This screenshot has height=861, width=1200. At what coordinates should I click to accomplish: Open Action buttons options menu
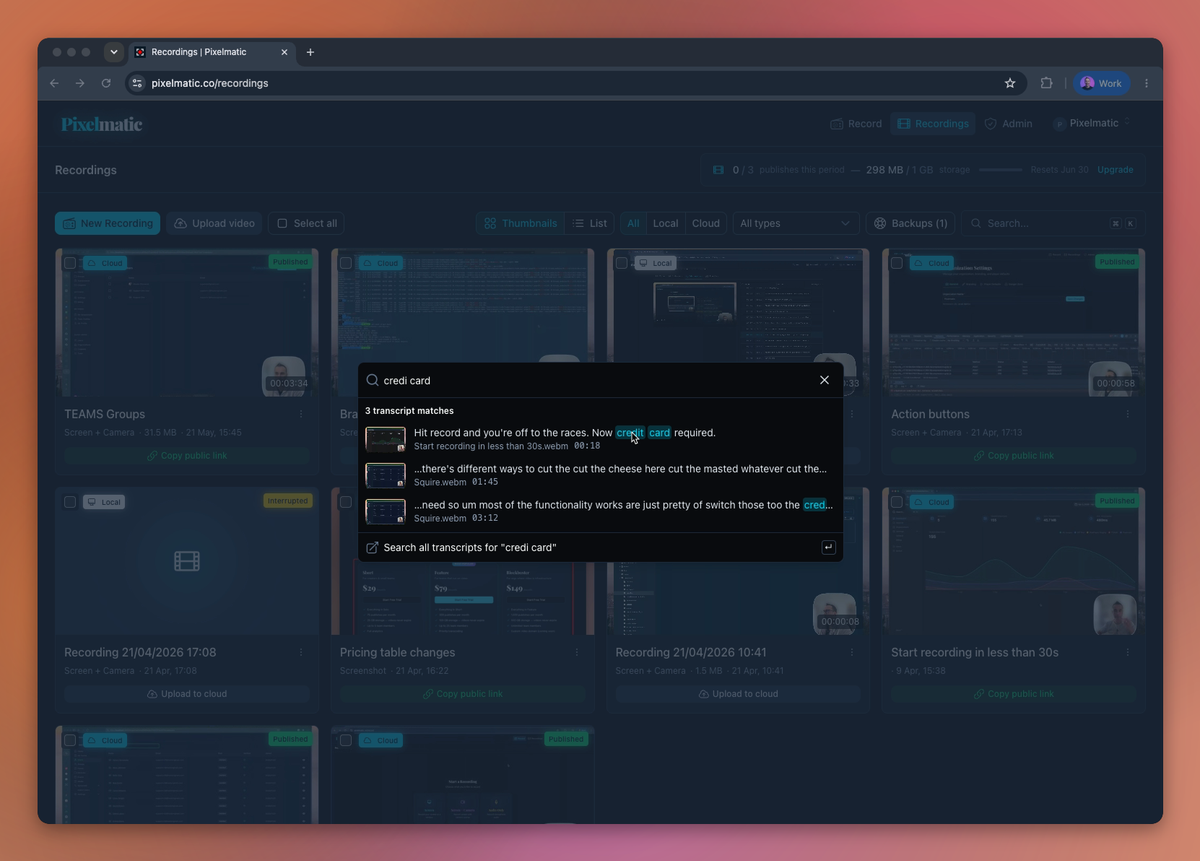pos(1128,414)
